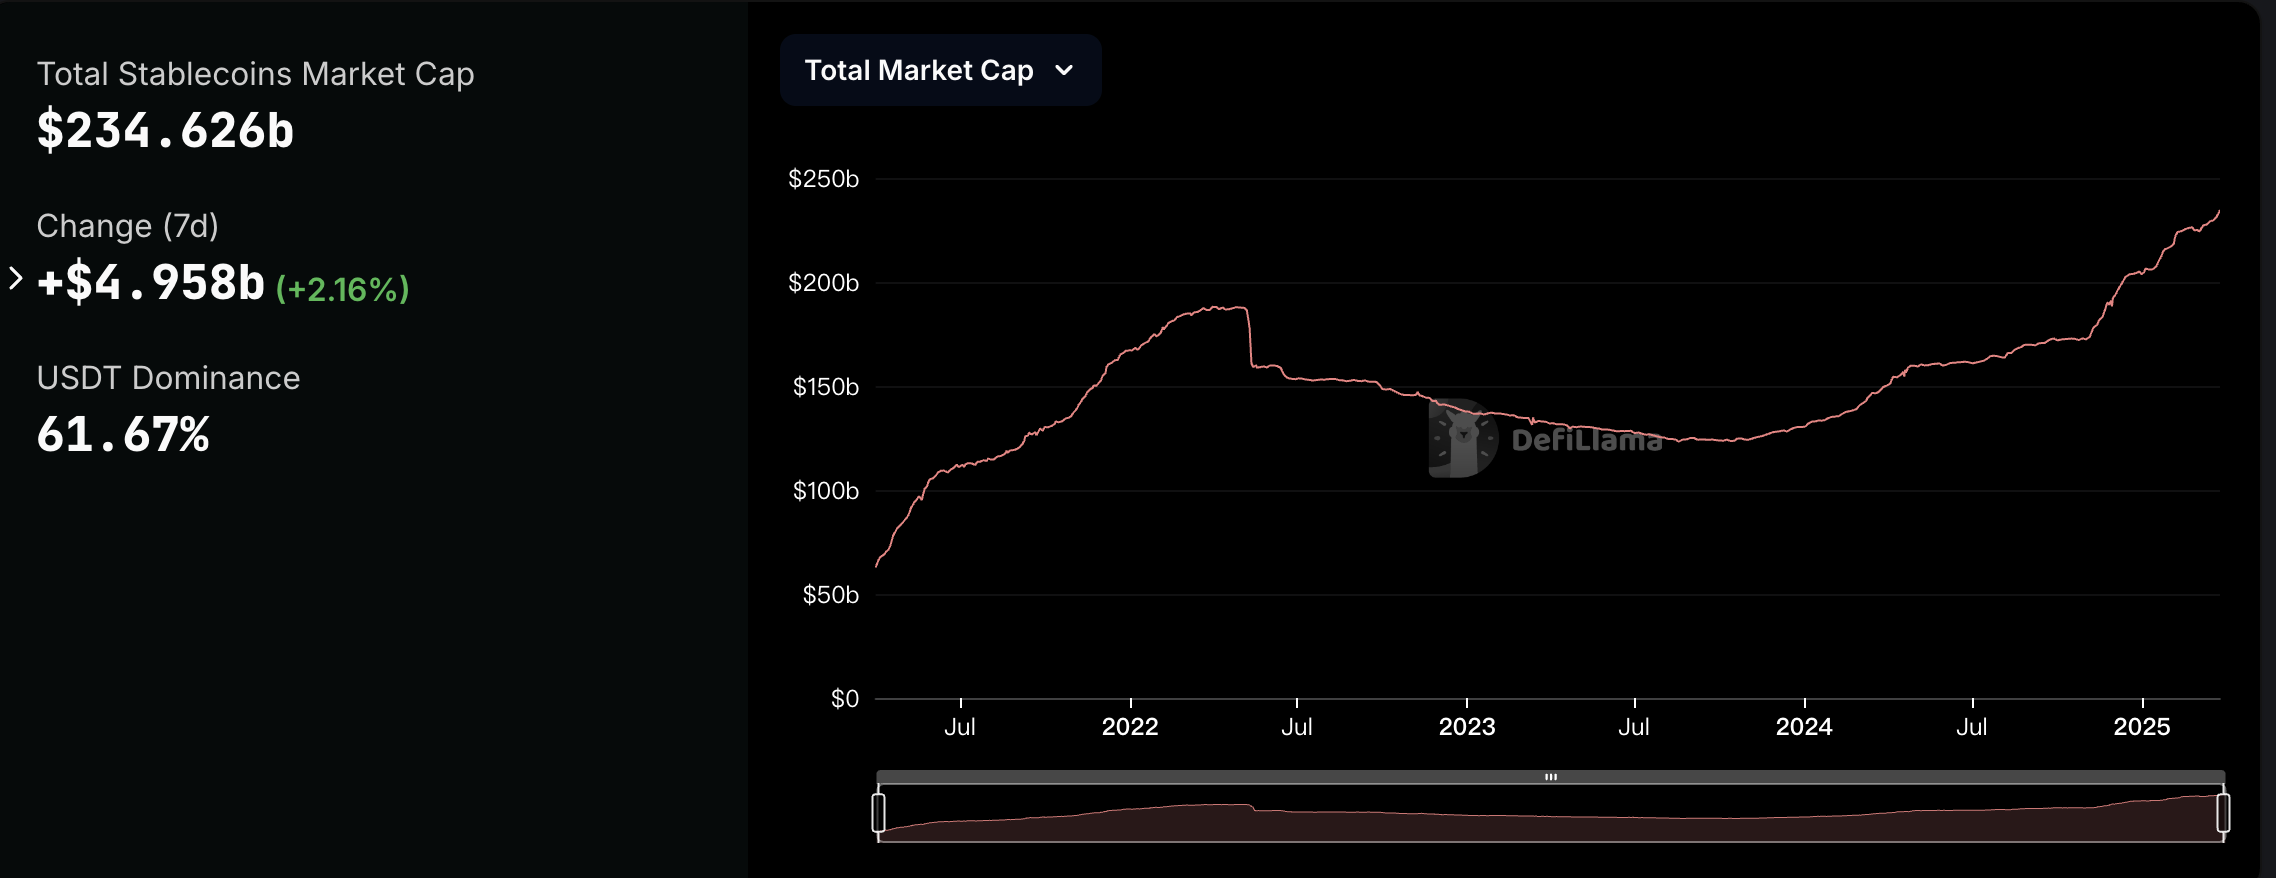Click the mini overview chart below the timeline
The height and width of the screenshot is (878, 2276).
click(x=1550, y=822)
